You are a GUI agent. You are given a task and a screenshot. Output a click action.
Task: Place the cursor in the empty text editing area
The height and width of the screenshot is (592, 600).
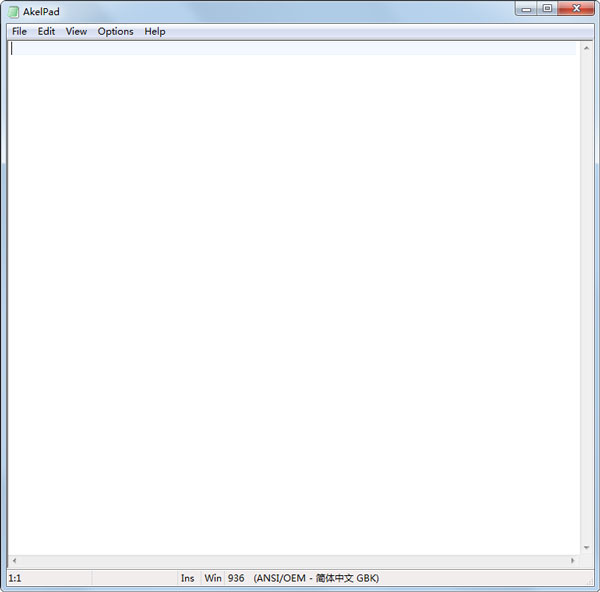(x=290, y=300)
